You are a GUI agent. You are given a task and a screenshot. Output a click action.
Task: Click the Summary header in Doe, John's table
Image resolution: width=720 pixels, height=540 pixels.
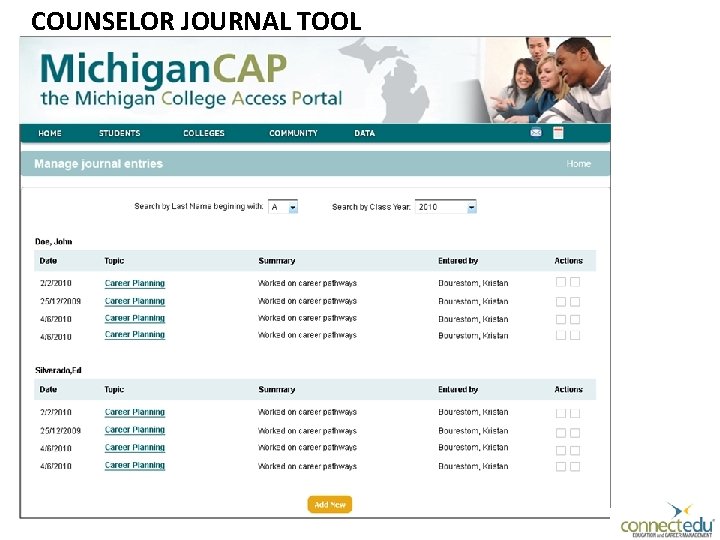(x=276, y=261)
